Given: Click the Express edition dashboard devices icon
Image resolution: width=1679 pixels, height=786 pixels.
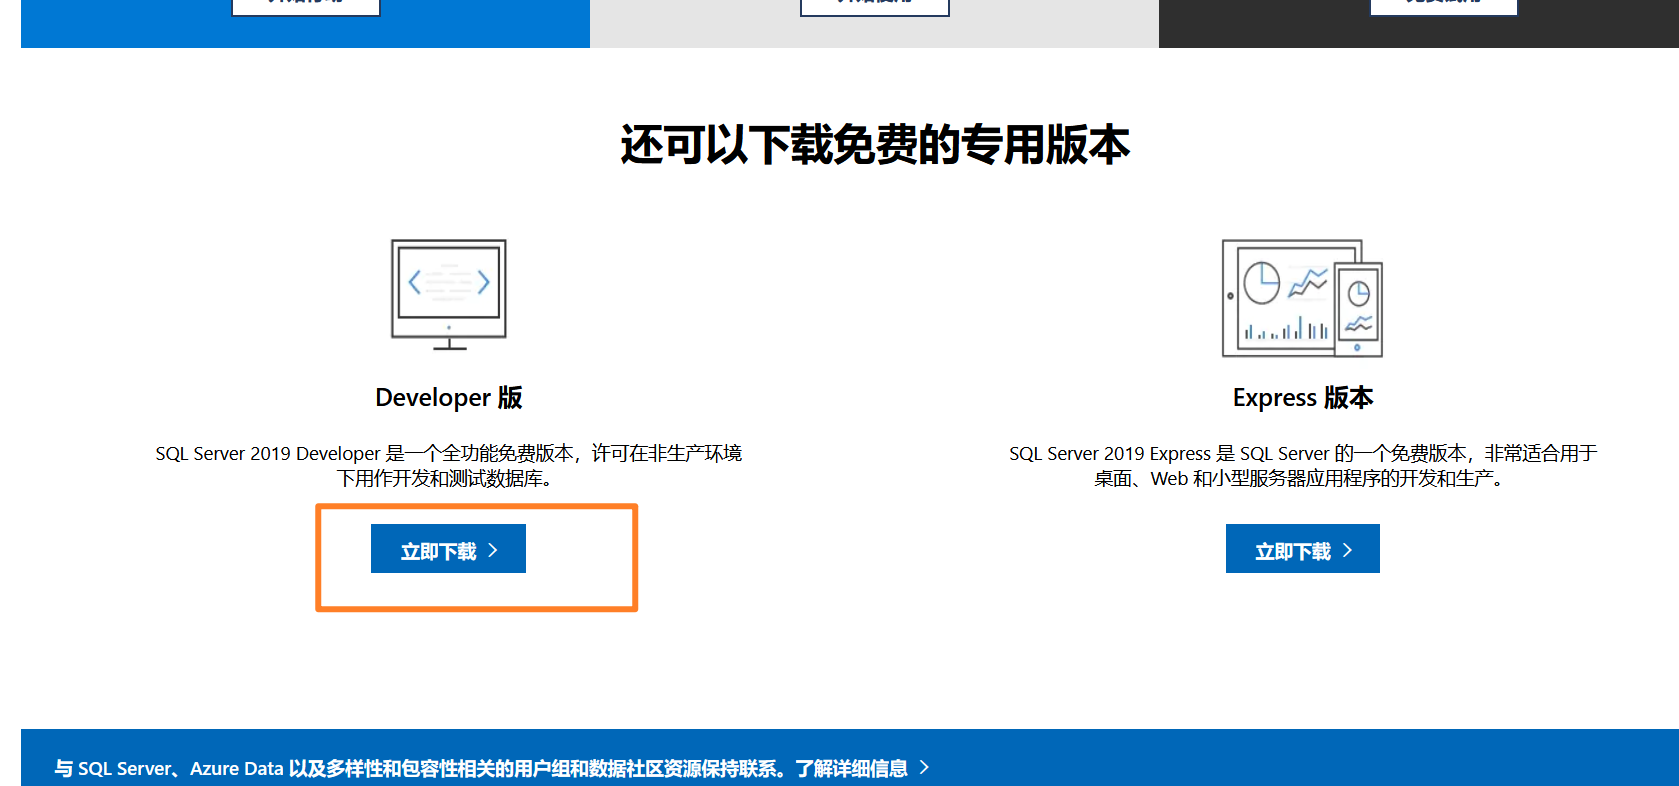Looking at the screenshot, I should (x=1302, y=298).
